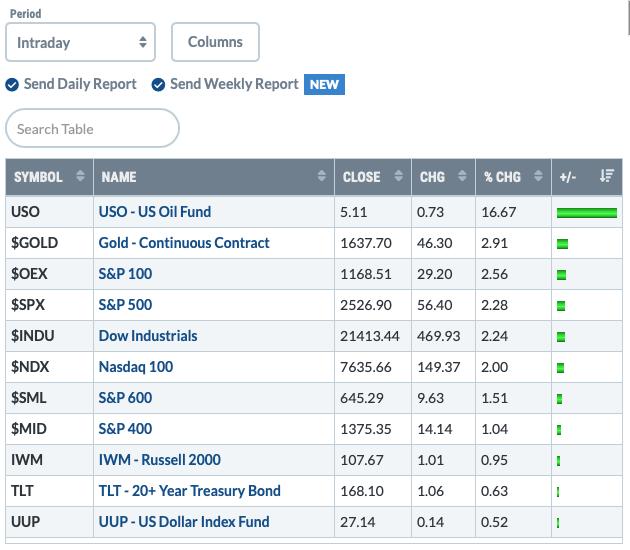The image size is (630, 550).
Task: Click the Send Daily Report label
Action: click(x=80, y=84)
